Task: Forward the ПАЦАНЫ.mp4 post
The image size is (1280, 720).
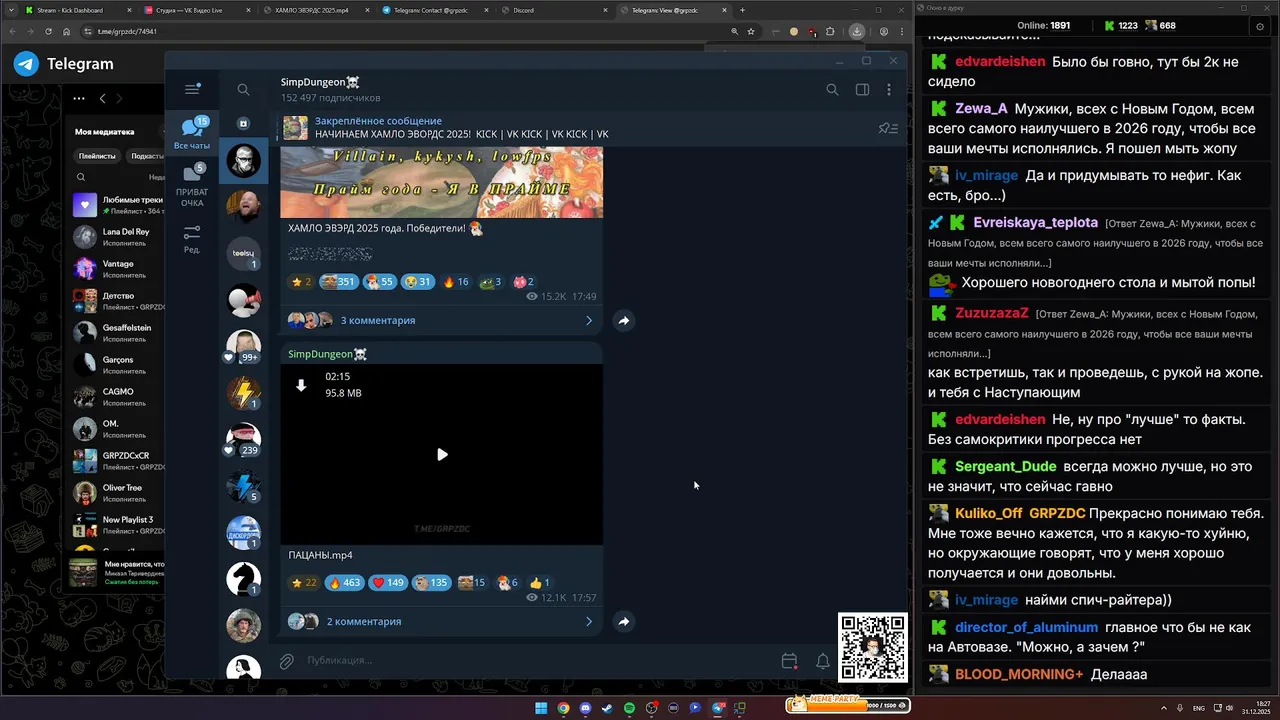Action: coord(623,621)
